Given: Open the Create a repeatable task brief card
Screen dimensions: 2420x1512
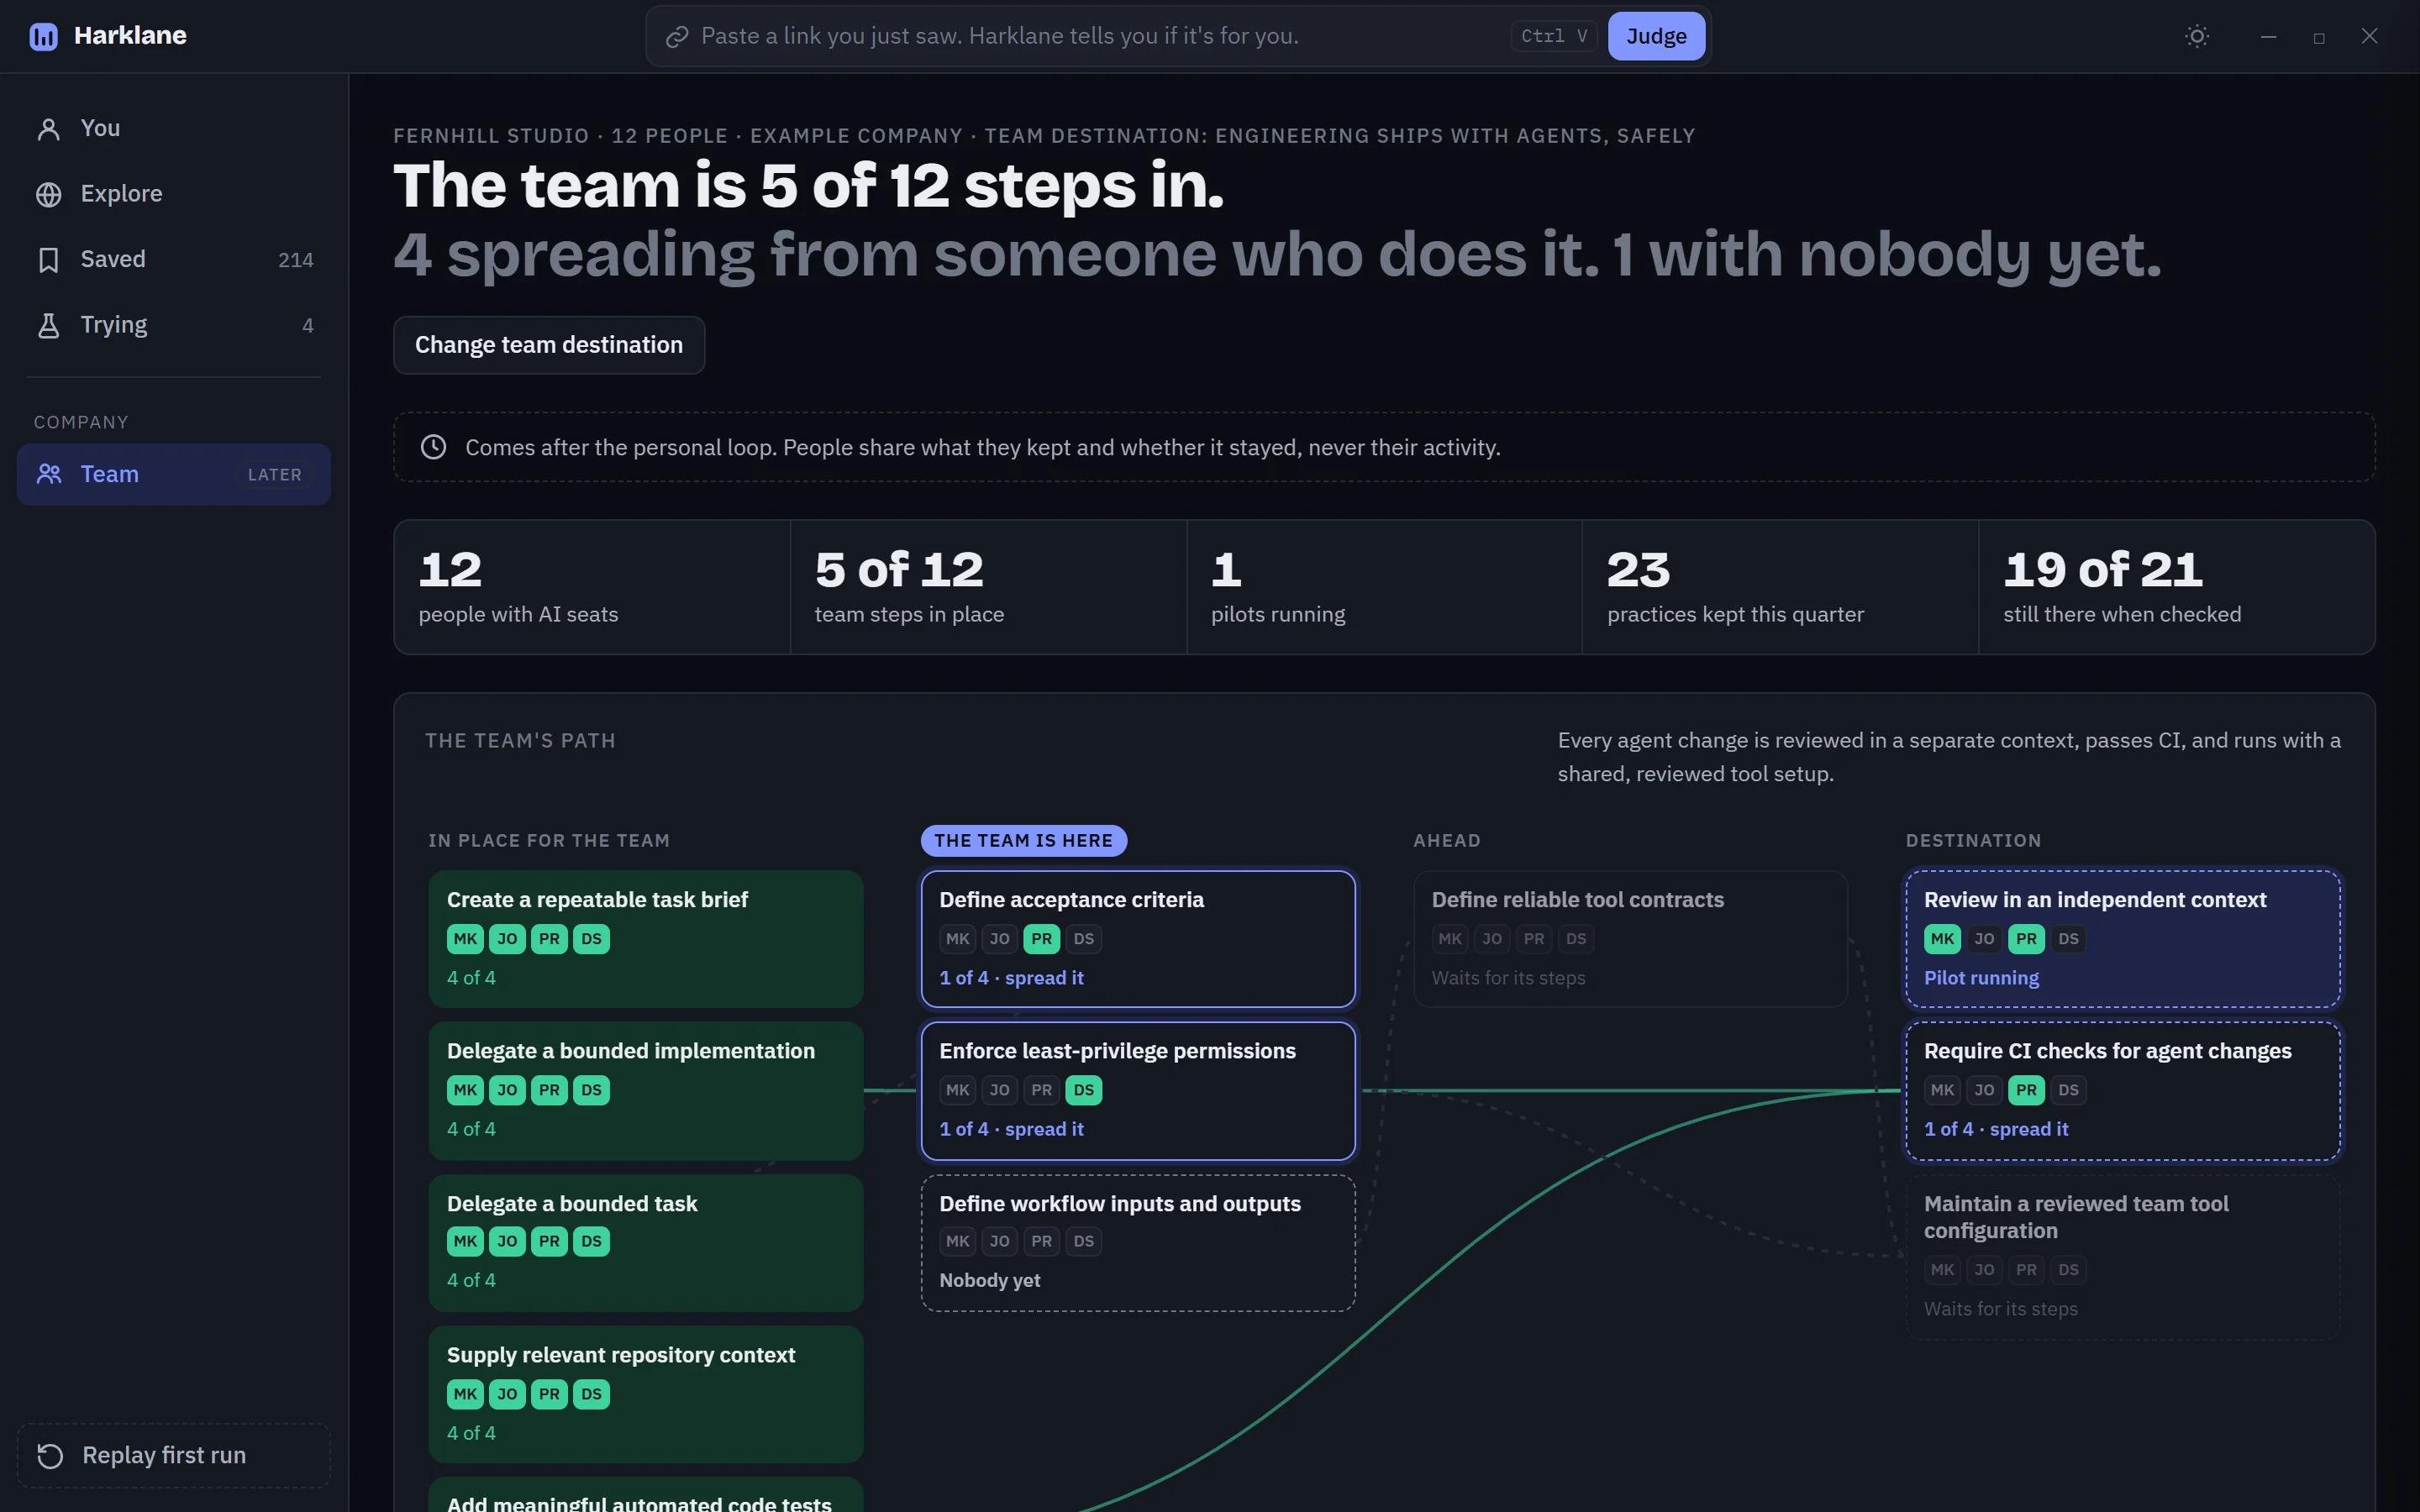Looking at the screenshot, I should pos(646,939).
